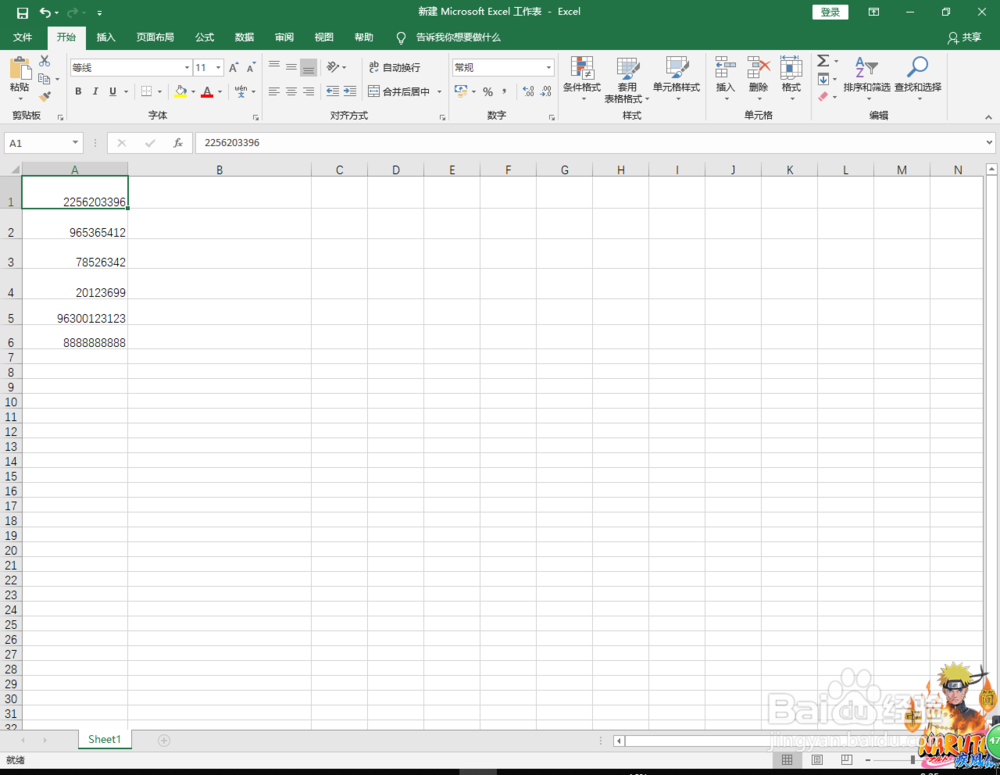Click the borders icon in font group

pyautogui.click(x=146, y=91)
